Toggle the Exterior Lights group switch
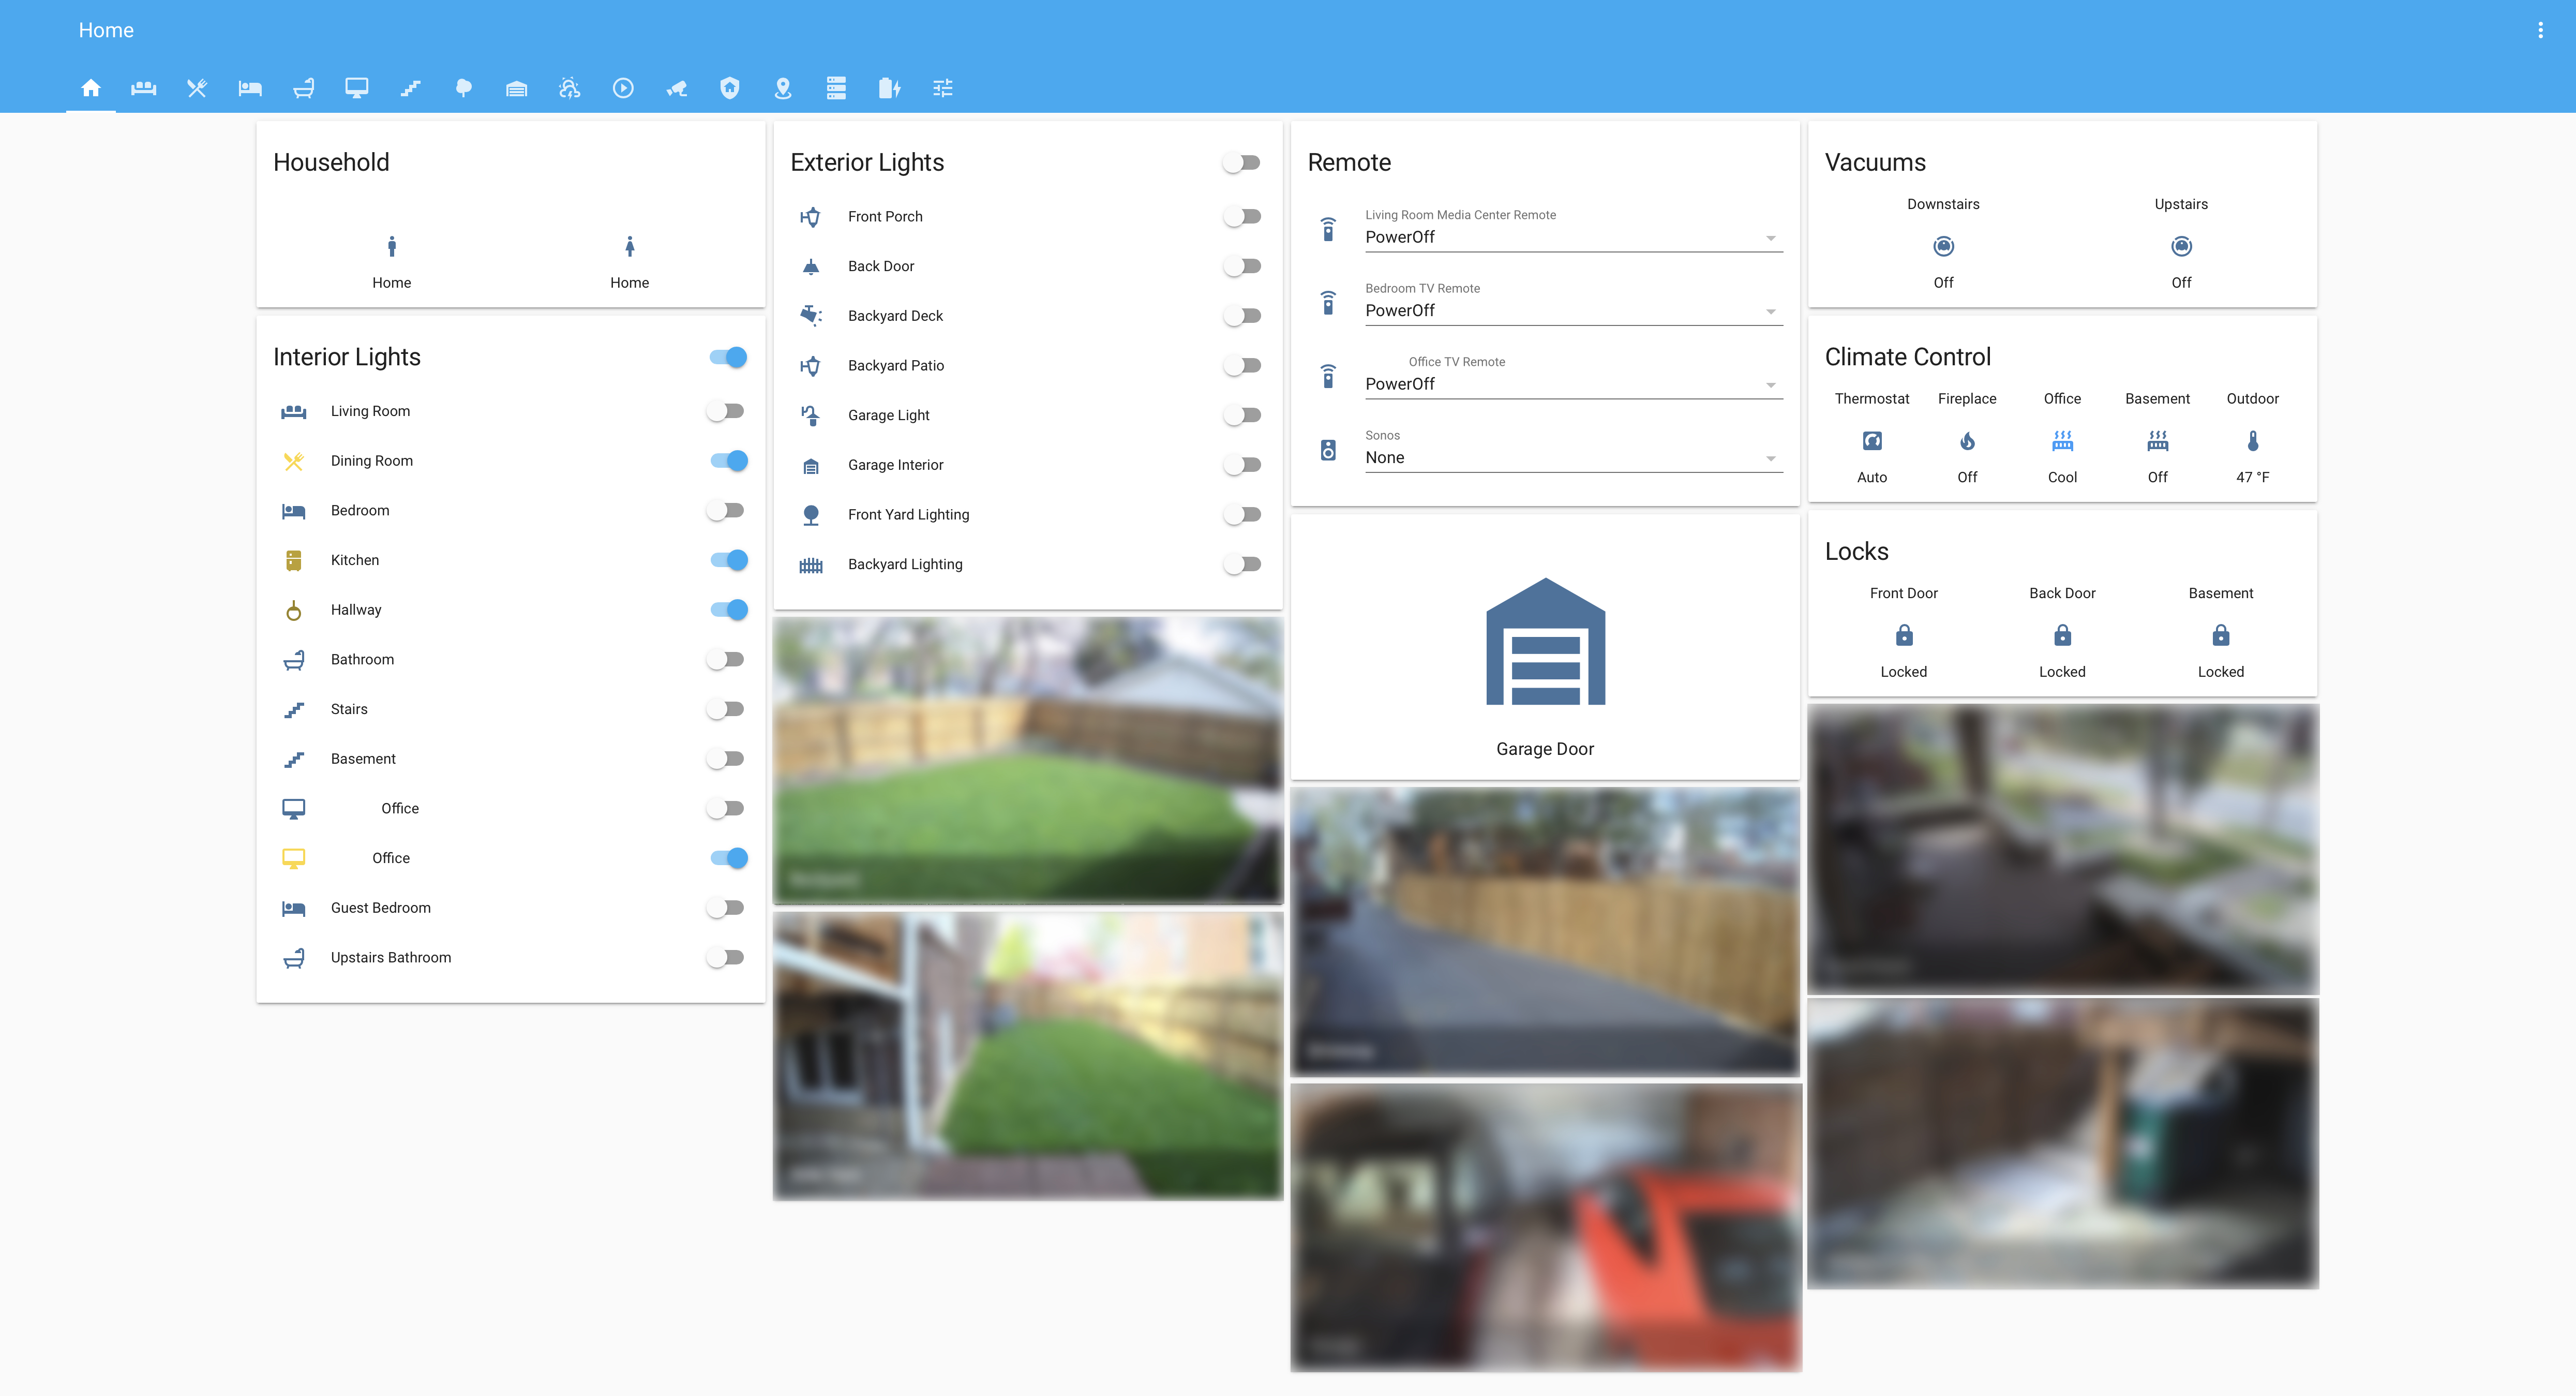Image resolution: width=2576 pixels, height=1396 pixels. point(1243,162)
